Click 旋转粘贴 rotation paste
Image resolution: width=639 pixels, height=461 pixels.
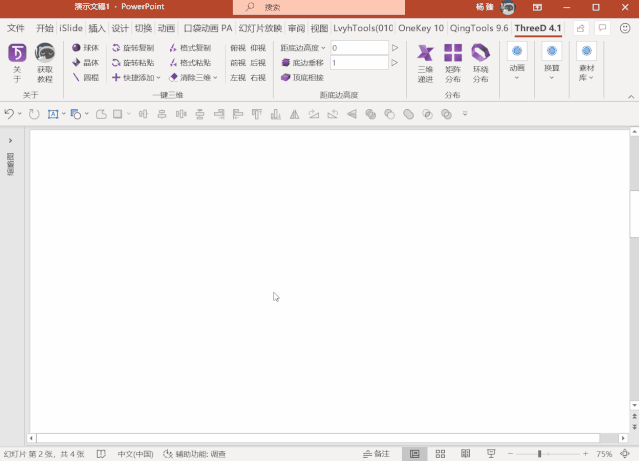point(133,62)
